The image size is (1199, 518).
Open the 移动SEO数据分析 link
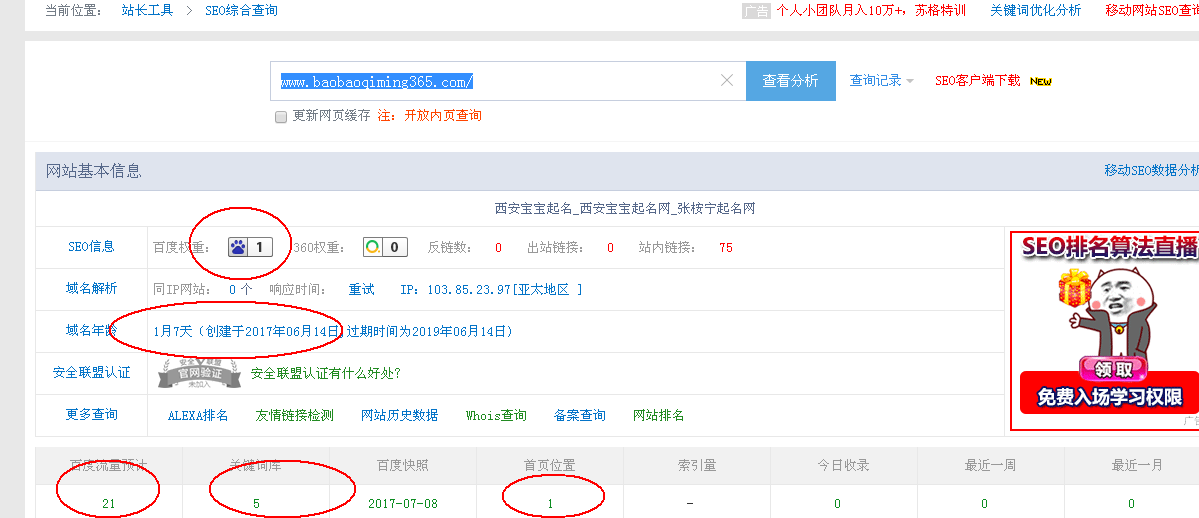(1151, 170)
